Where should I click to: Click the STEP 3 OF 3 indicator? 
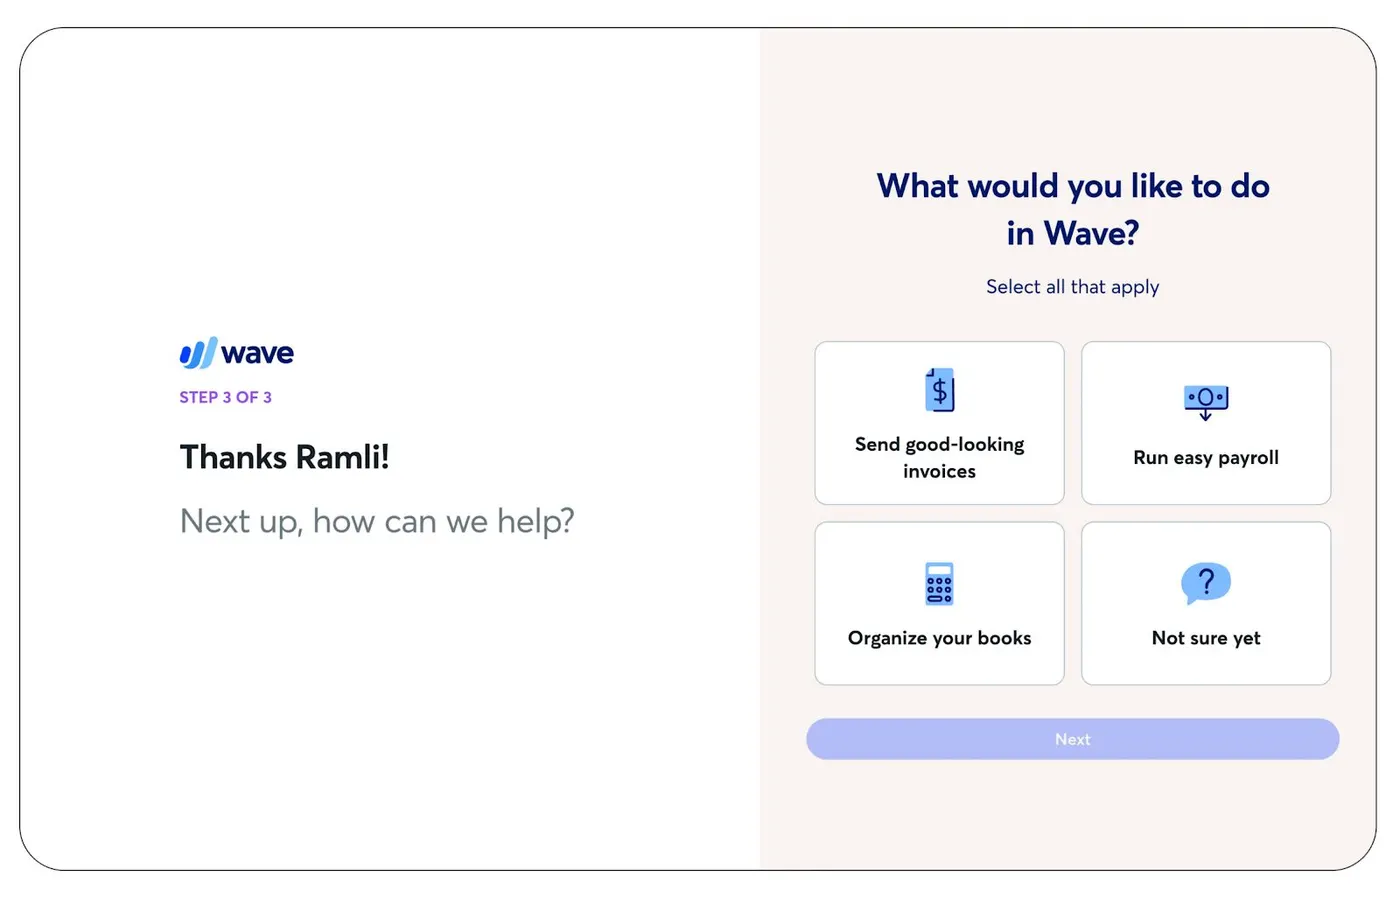pyautogui.click(x=225, y=397)
